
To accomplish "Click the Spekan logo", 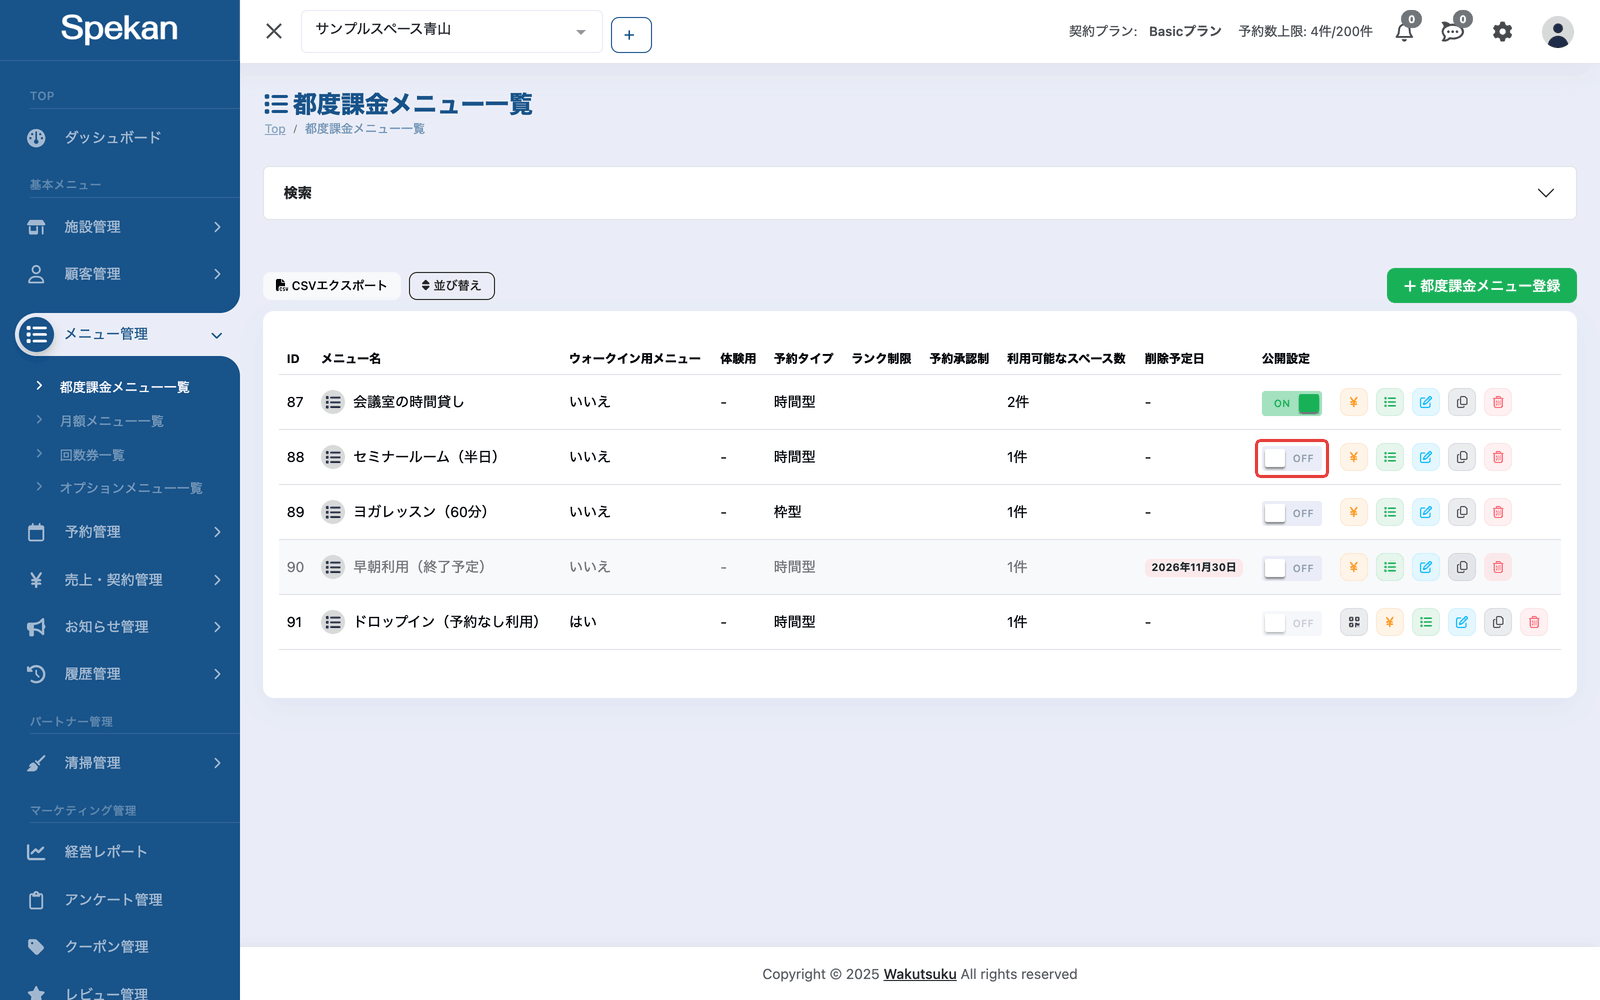I will 119,29.
